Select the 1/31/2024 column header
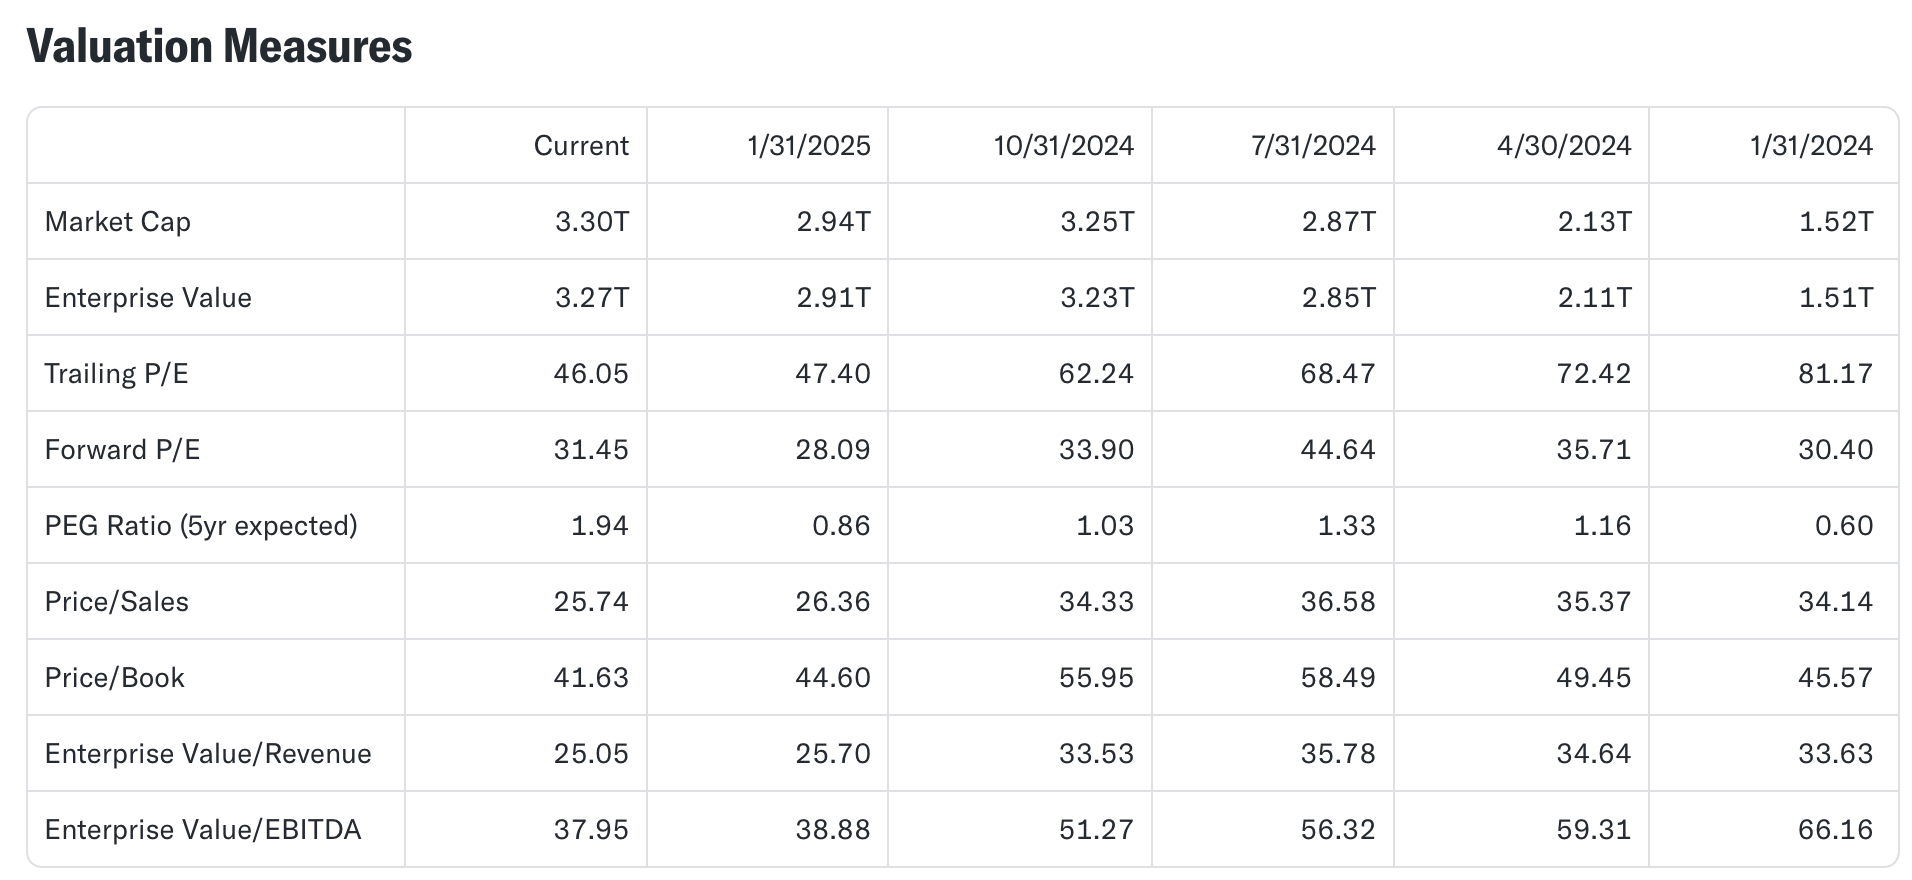Viewport: 1912px width, 880px height. (1811, 146)
